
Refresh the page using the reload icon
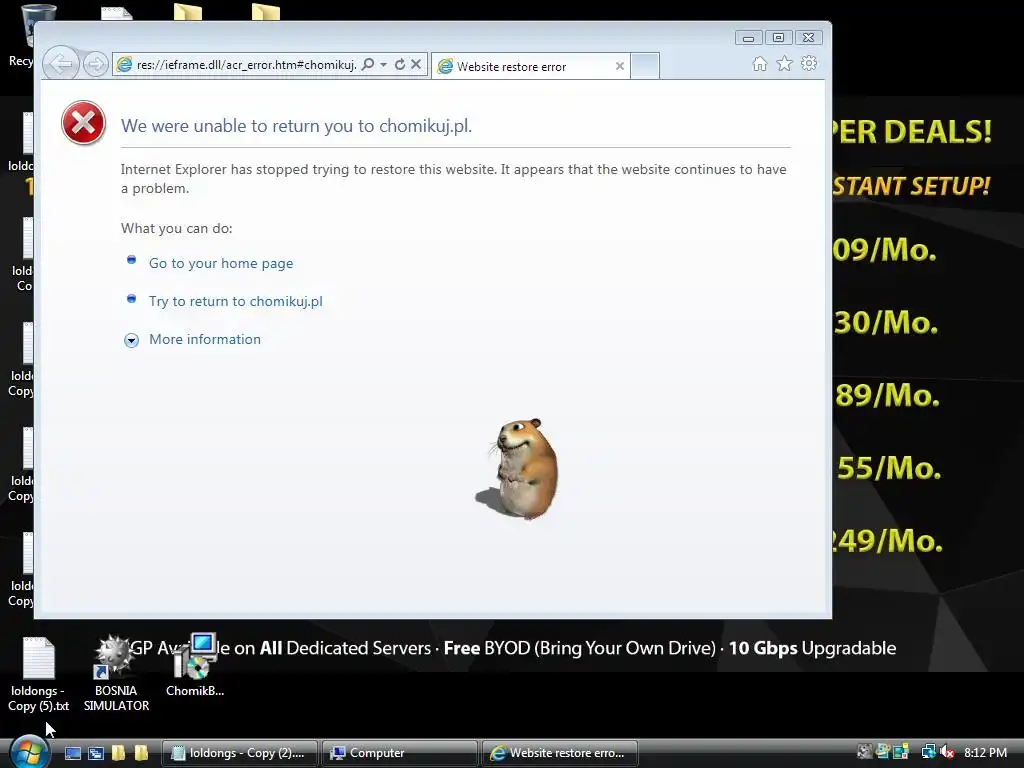click(x=400, y=64)
